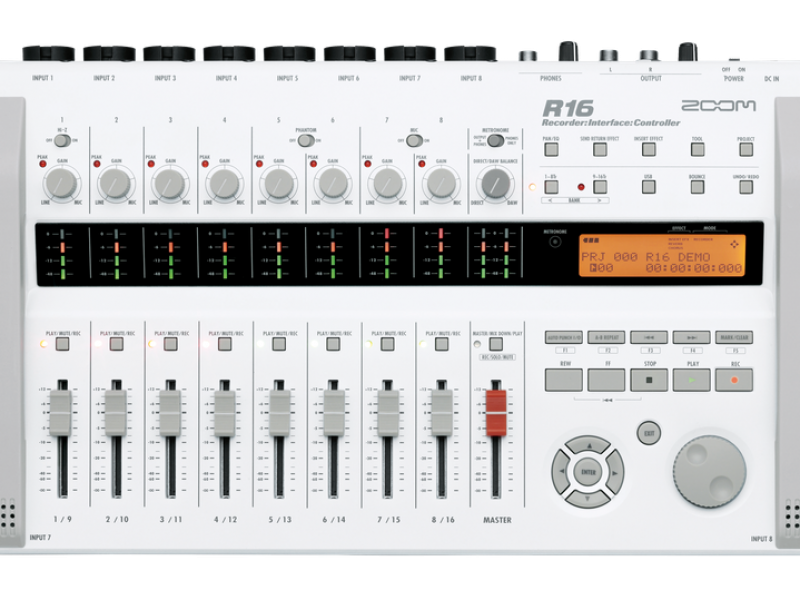This screenshot has height=600, width=800.
Task: Click the large jog dial
Action: coord(709,472)
